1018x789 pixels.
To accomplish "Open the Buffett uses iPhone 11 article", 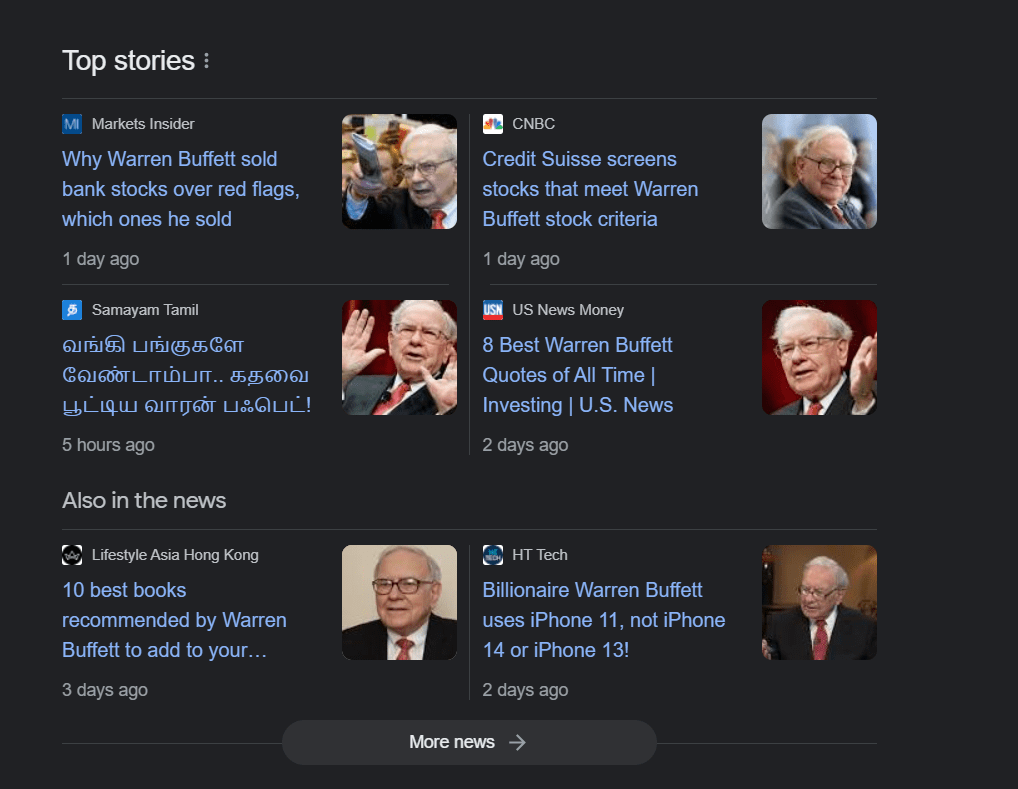I will [x=603, y=619].
